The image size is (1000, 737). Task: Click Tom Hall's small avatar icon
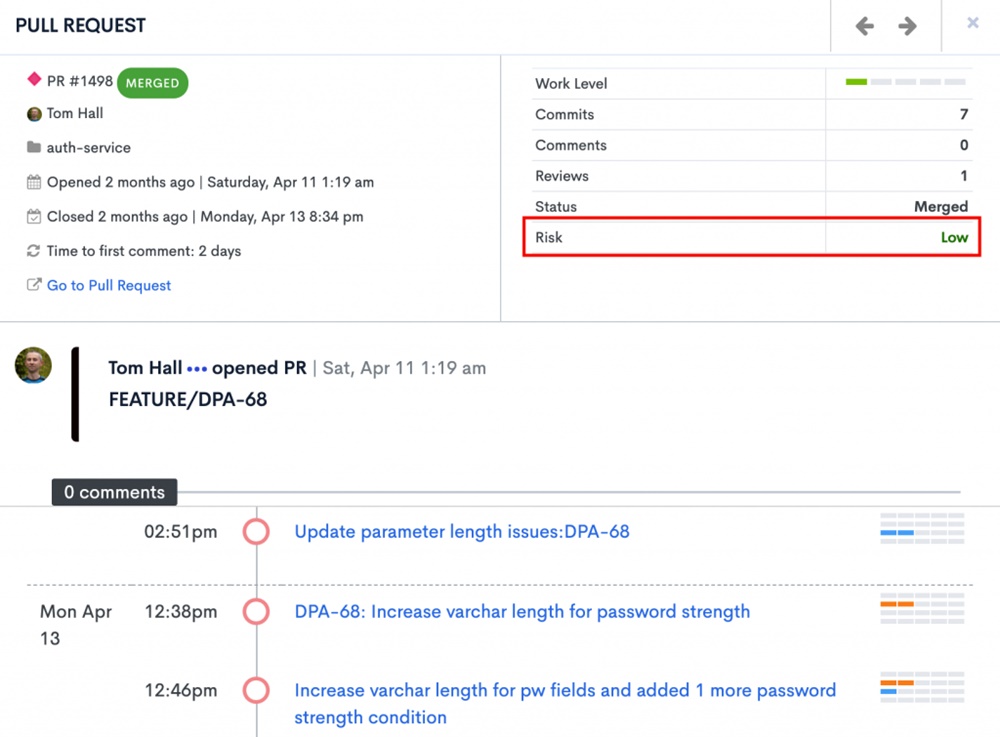pos(34,114)
